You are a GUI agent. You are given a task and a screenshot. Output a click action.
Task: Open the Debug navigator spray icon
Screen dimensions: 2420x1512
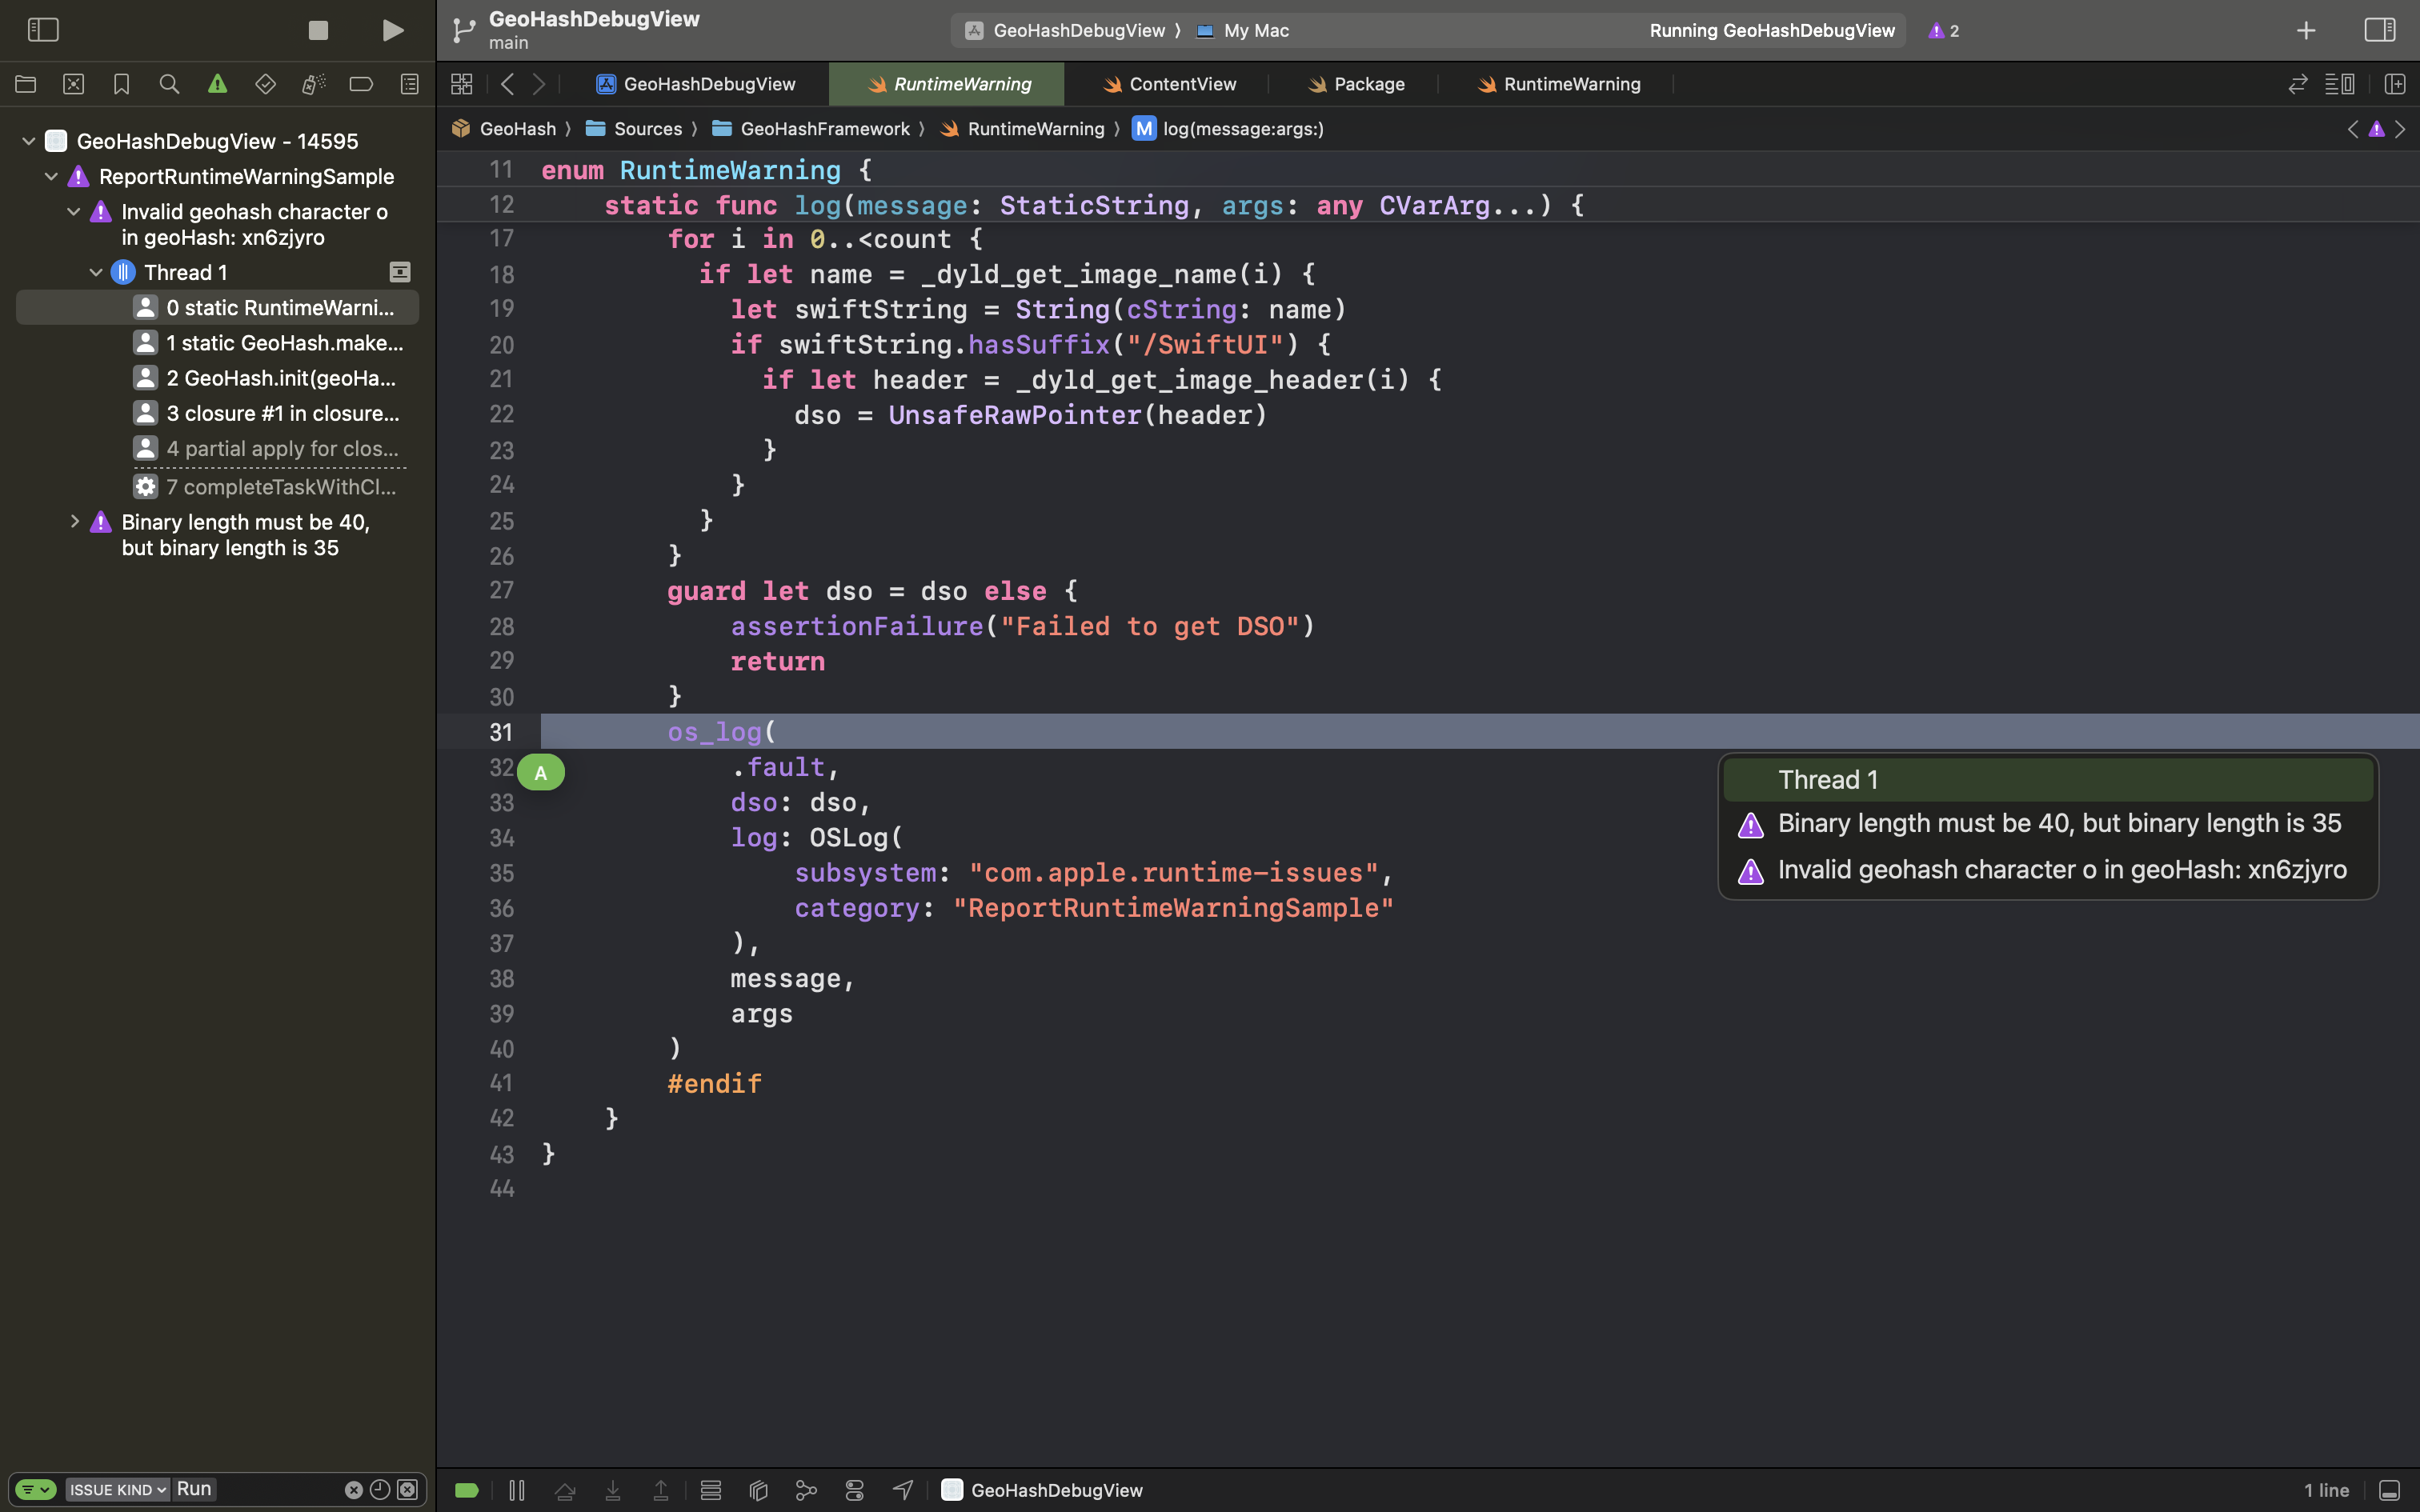click(313, 84)
